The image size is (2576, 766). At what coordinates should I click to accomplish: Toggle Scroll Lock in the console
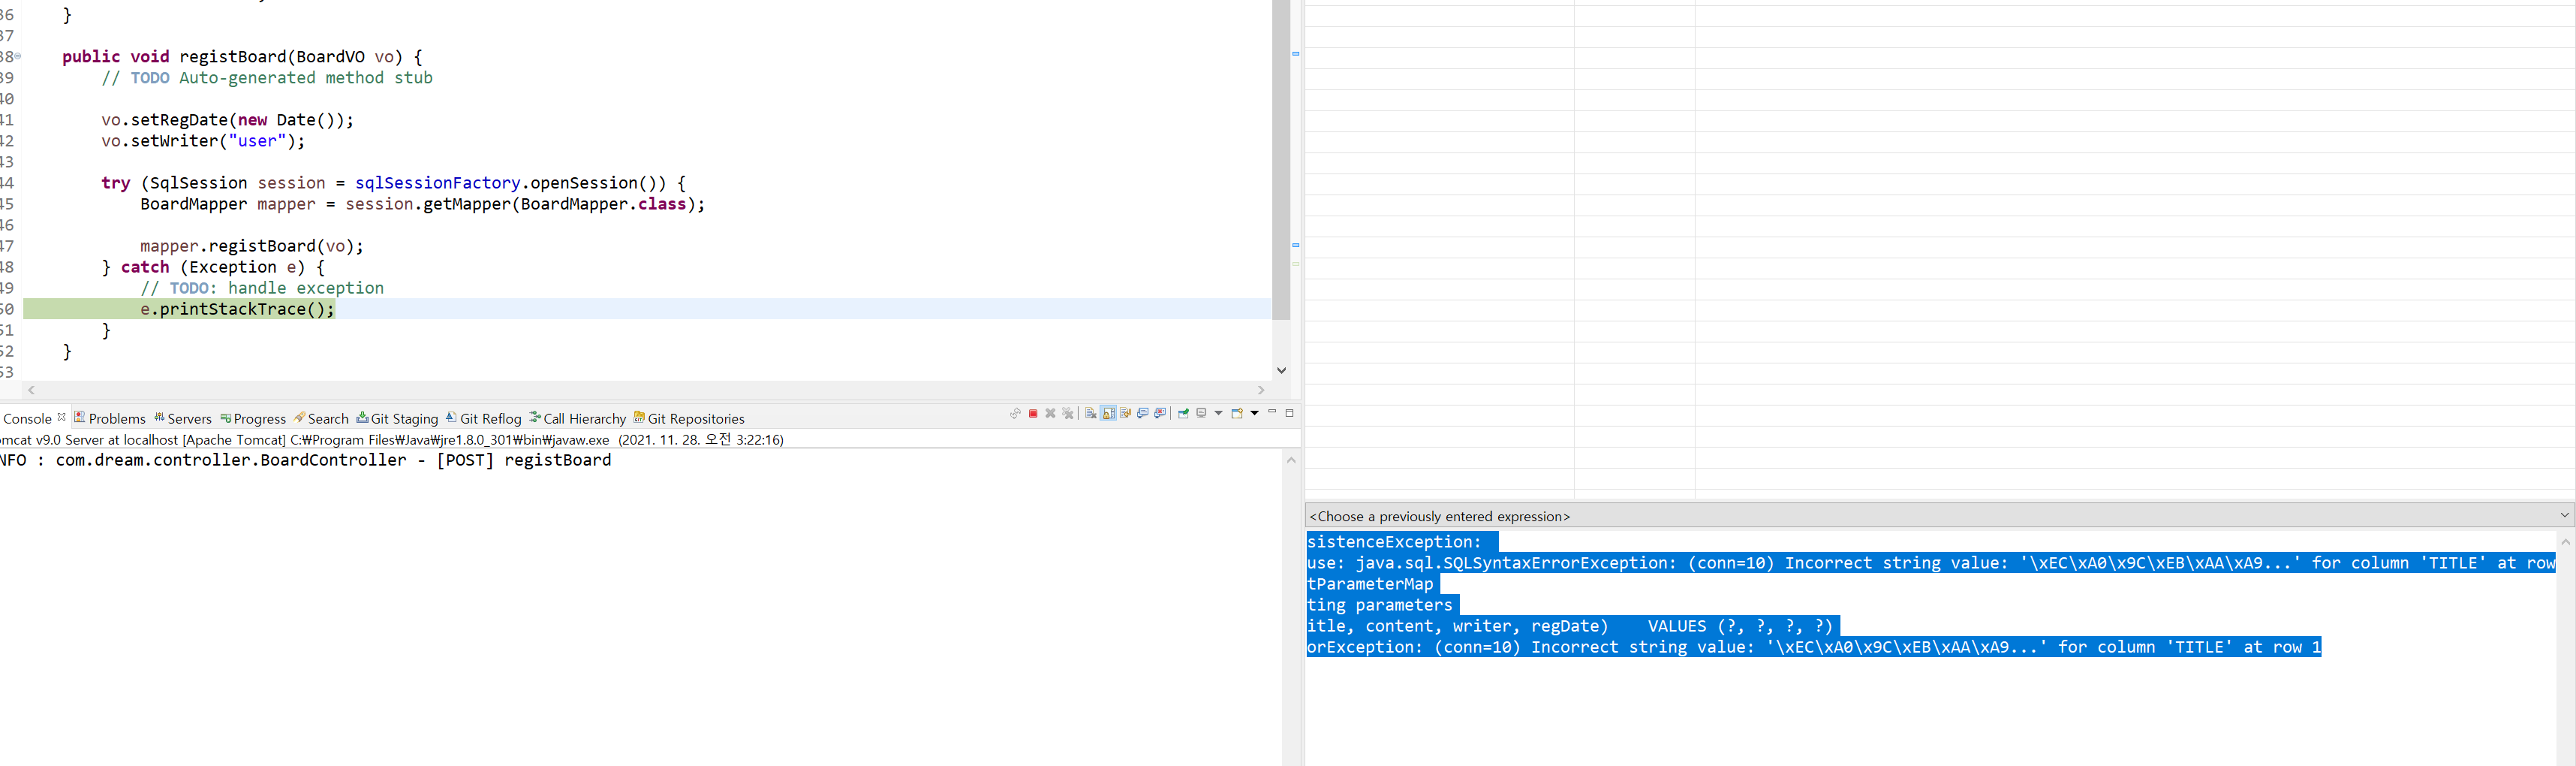pos(1109,413)
